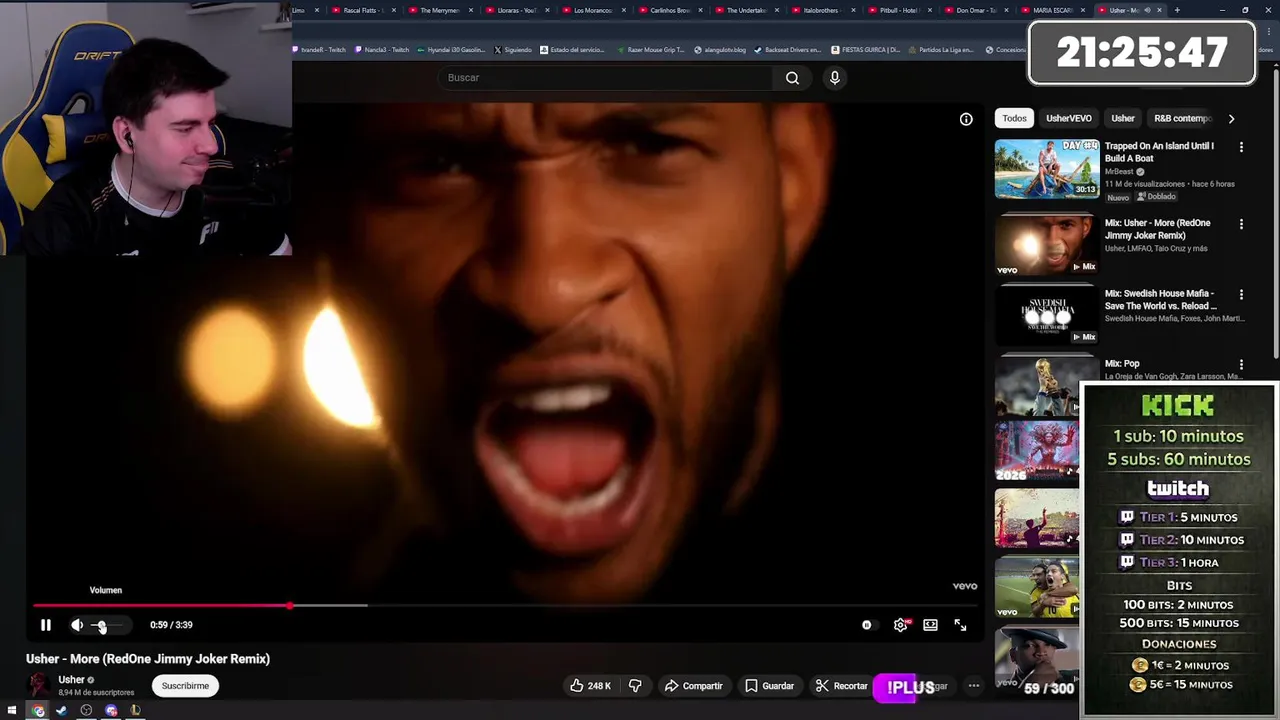Dislike the video
Image resolution: width=1280 pixels, height=720 pixels.
pos(635,686)
